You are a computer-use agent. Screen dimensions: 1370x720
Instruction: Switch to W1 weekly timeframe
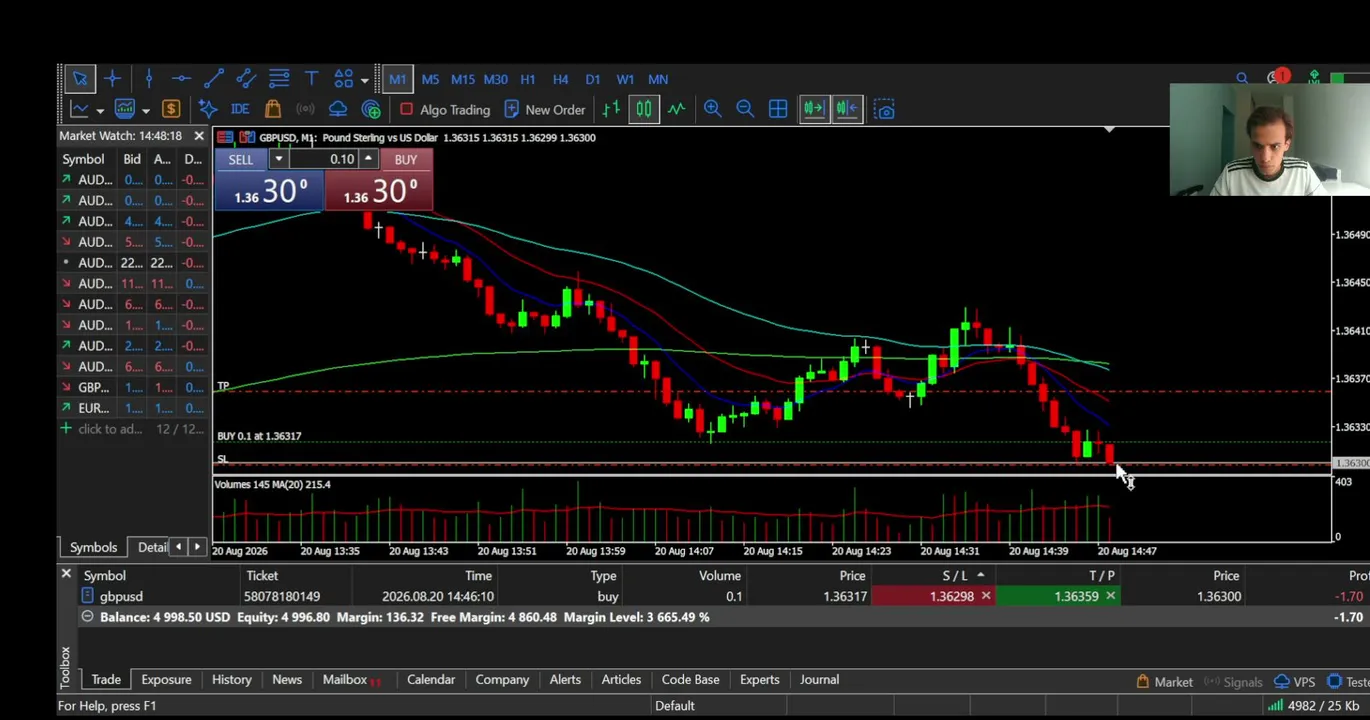625,79
